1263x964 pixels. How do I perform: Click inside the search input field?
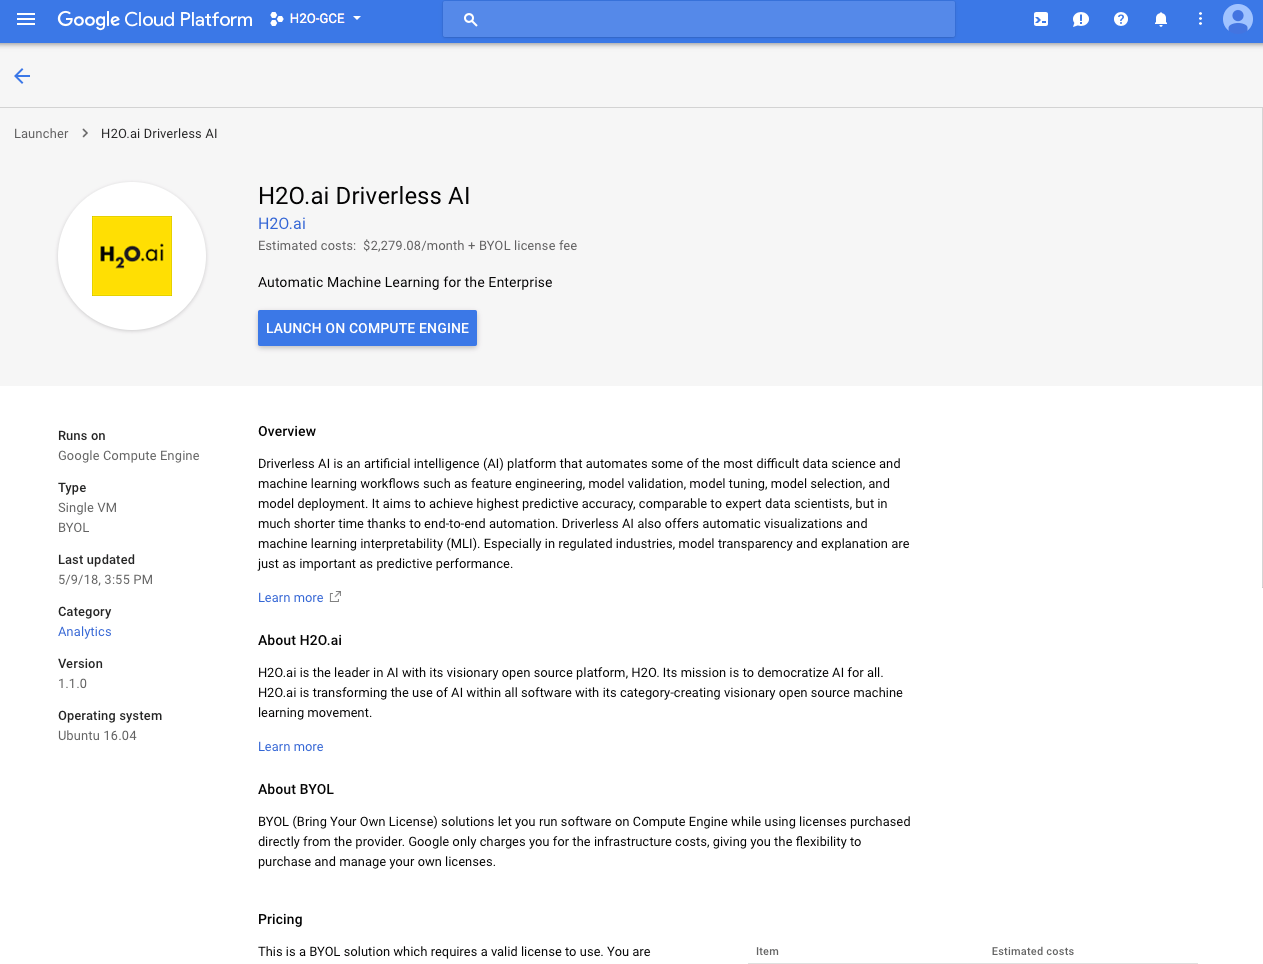click(700, 18)
